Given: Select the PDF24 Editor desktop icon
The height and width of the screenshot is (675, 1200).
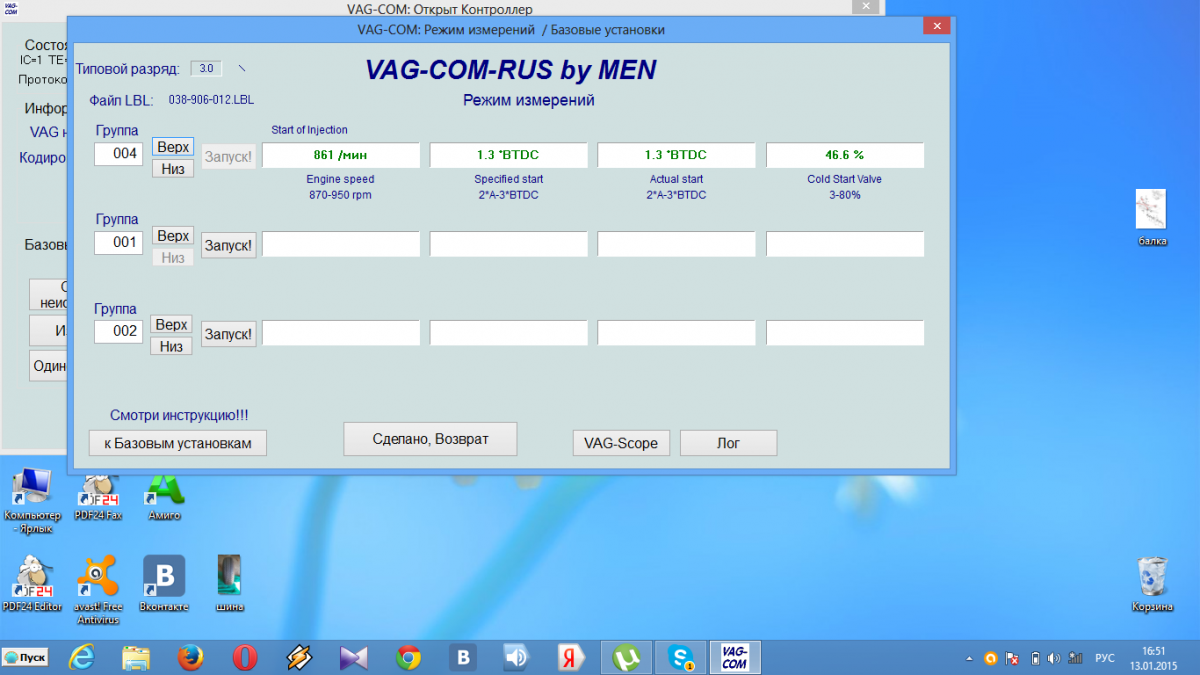Looking at the screenshot, I should 32,583.
